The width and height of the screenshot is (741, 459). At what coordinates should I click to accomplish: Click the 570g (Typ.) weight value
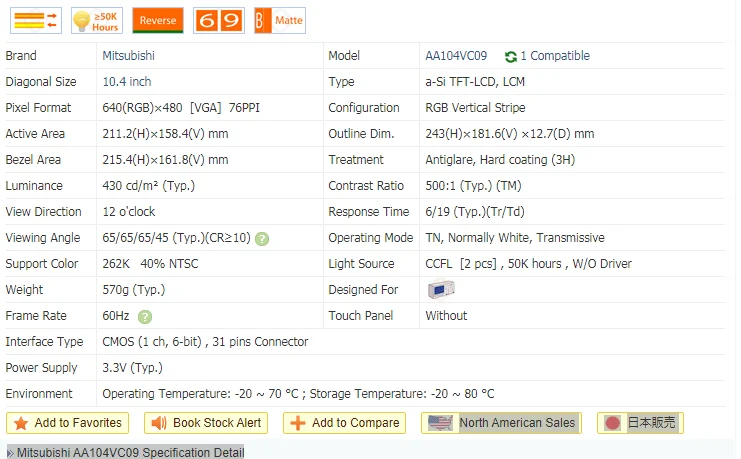[x=134, y=290]
